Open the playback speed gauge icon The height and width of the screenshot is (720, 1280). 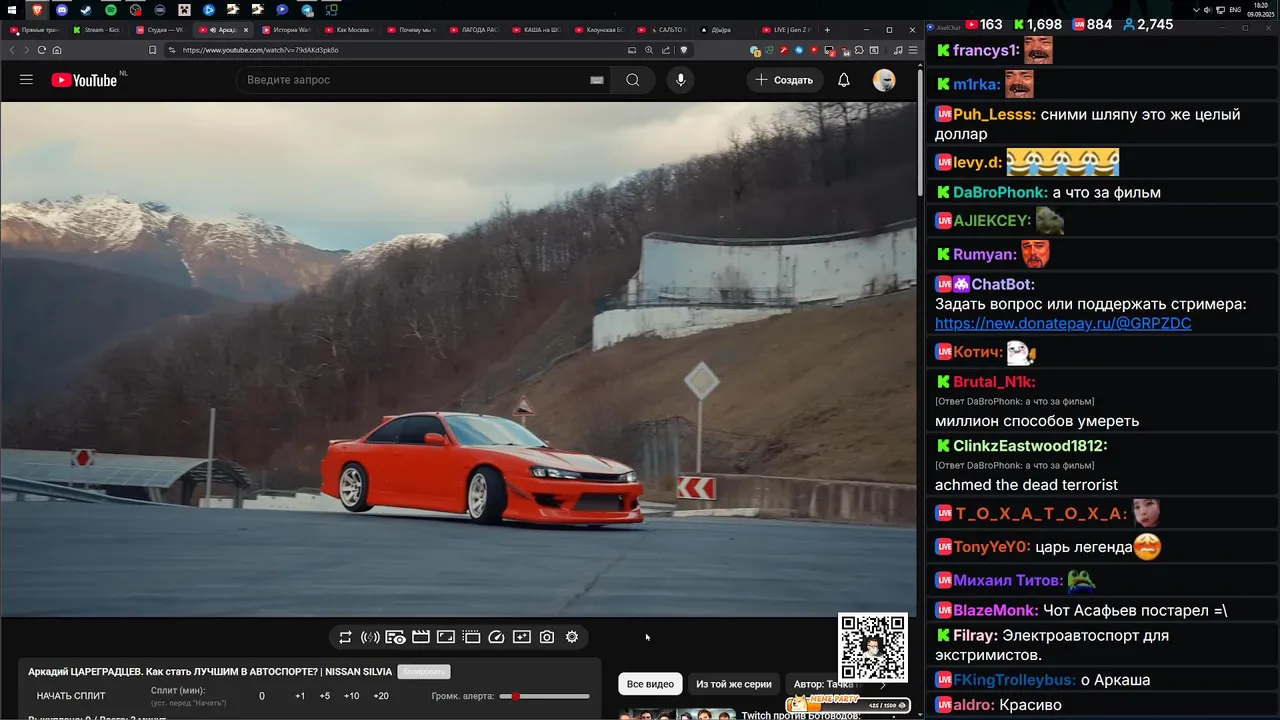point(496,637)
